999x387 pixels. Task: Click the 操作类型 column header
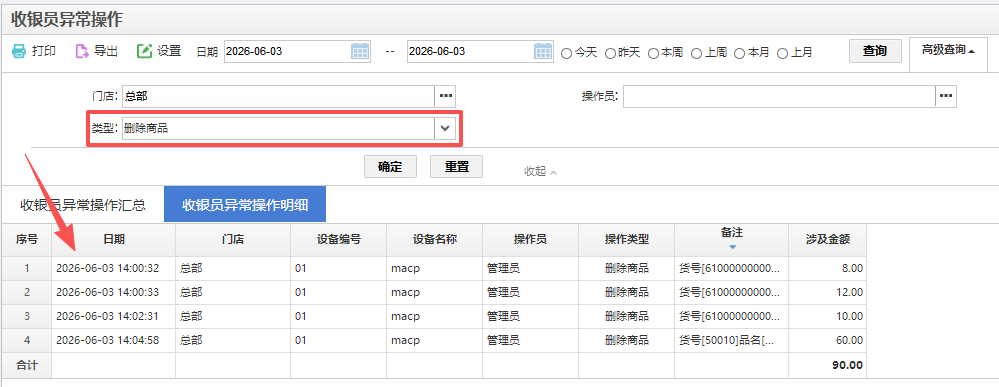pyautogui.click(x=627, y=240)
